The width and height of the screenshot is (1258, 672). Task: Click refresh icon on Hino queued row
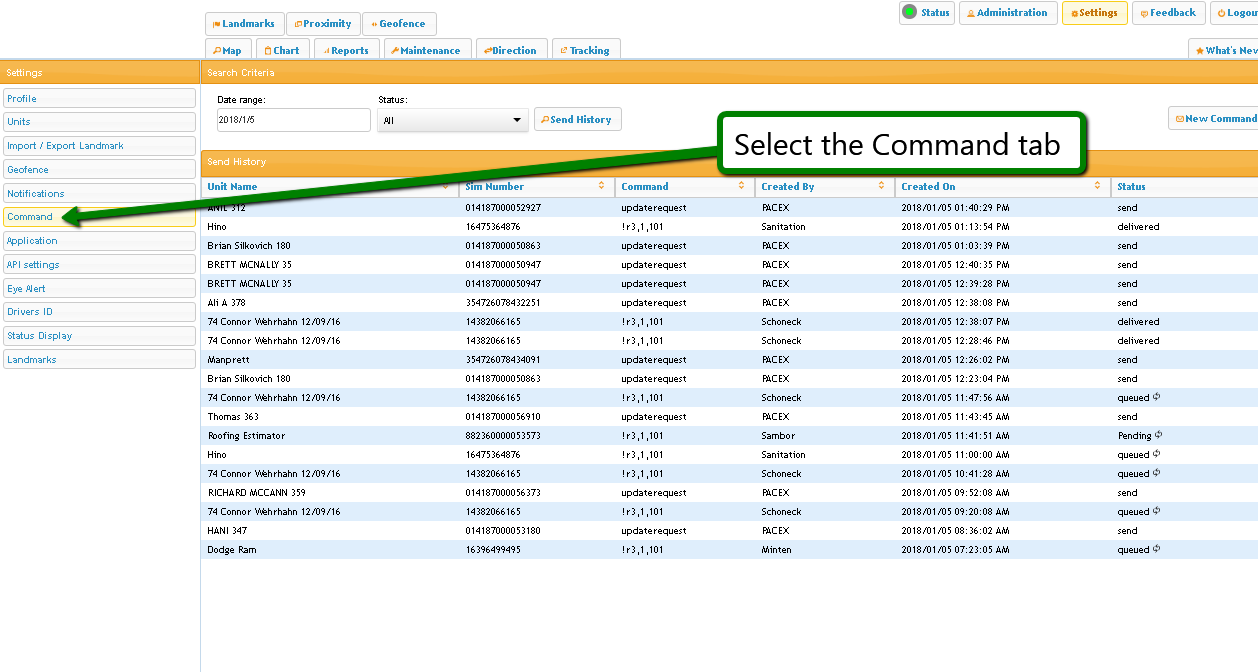point(1157,454)
